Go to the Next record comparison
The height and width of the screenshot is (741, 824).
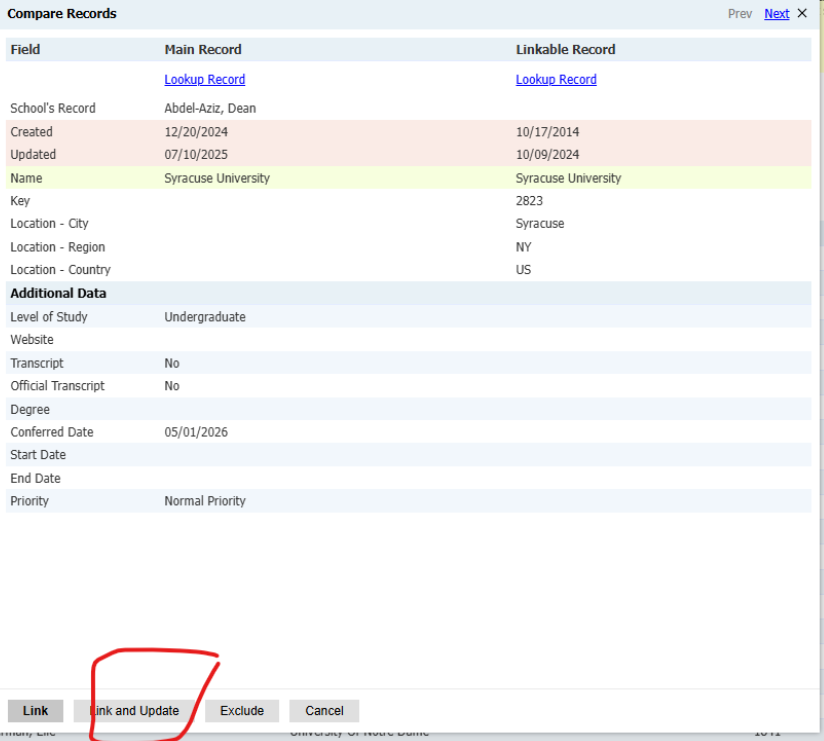776,14
